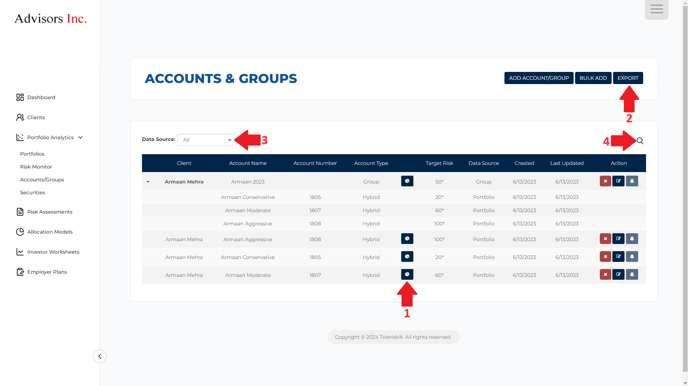Click the BULK ADD button
This screenshot has height=386, width=688.
click(x=593, y=78)
